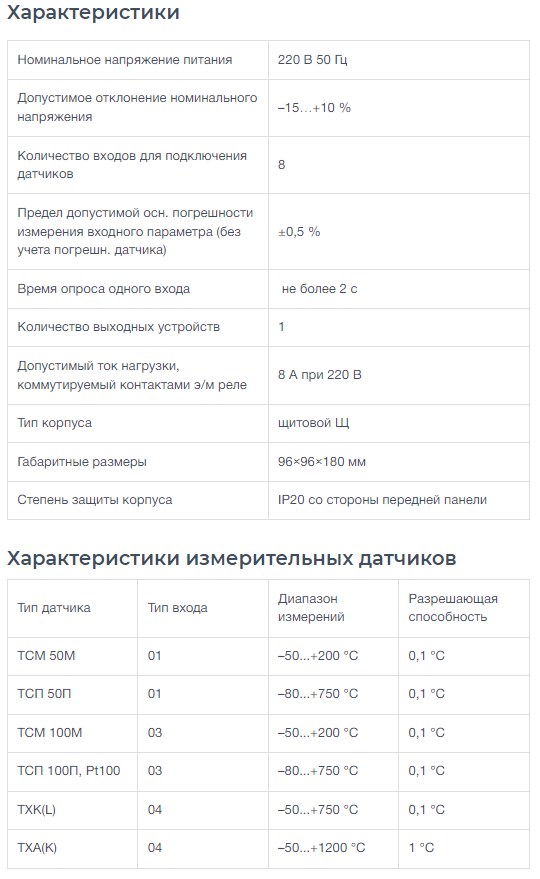540x879 pixels.
Task: Click the 96×96×180 мм dimensions value
Action: 322,462
